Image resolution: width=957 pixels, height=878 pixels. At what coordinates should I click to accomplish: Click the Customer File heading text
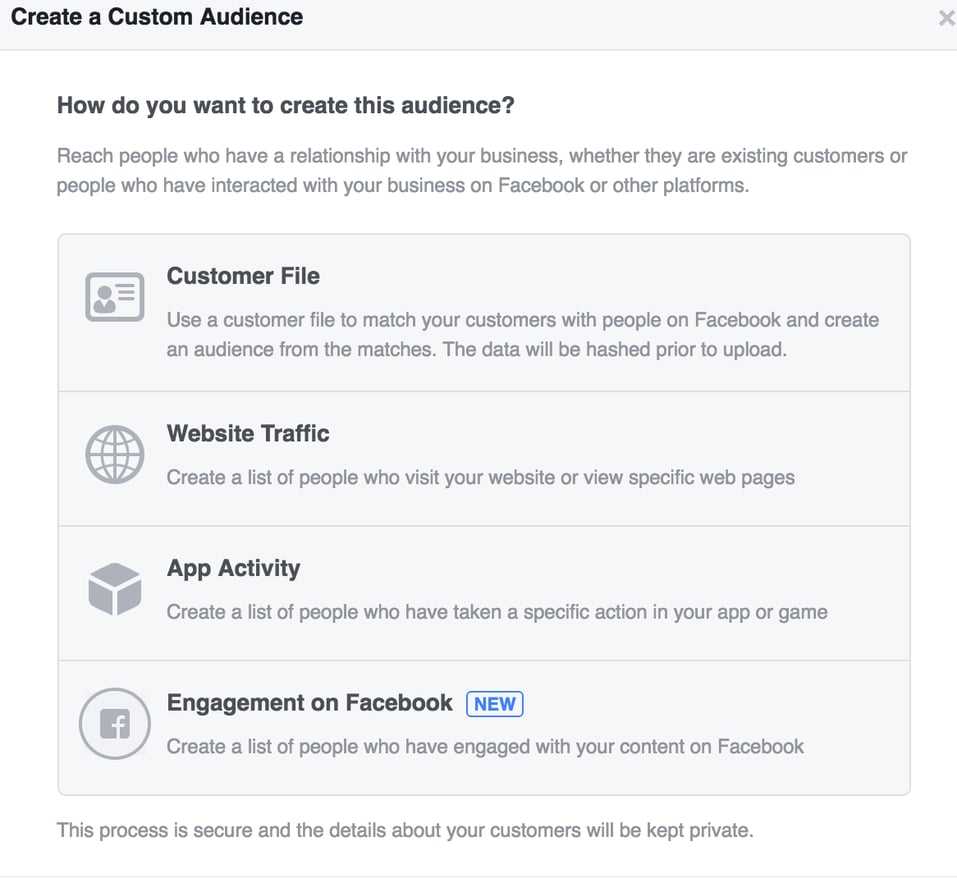pos(242,276)
